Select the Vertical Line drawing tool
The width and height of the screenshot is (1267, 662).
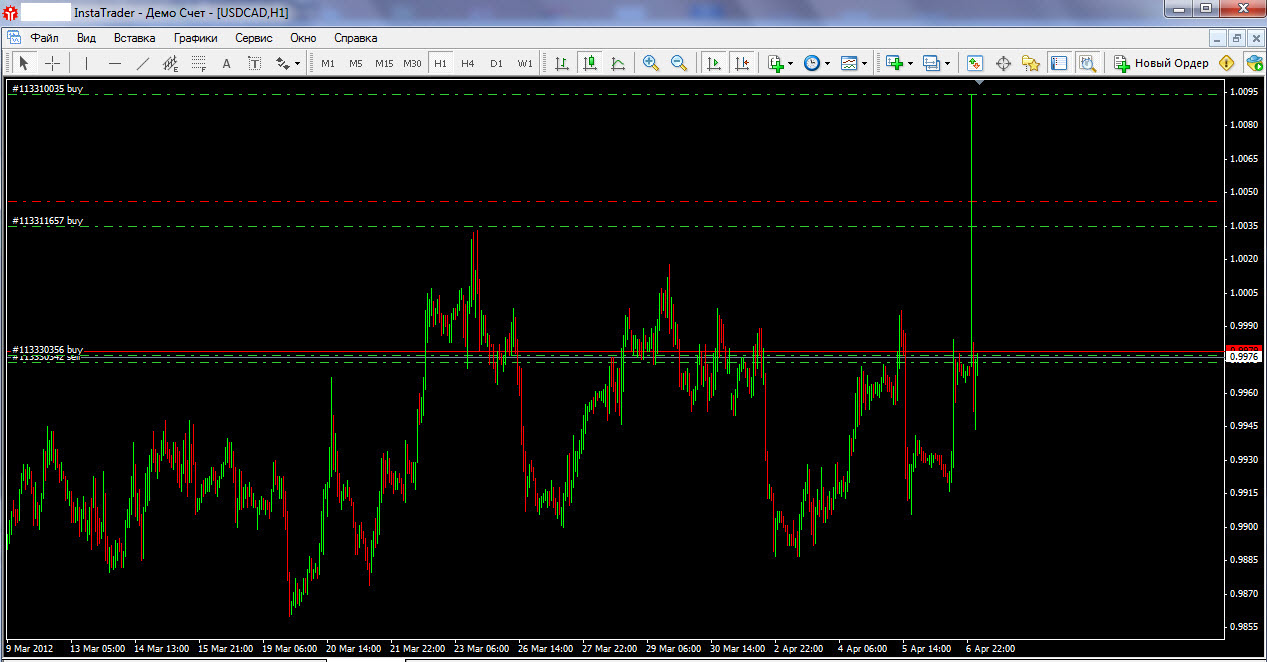pos(87,63)
